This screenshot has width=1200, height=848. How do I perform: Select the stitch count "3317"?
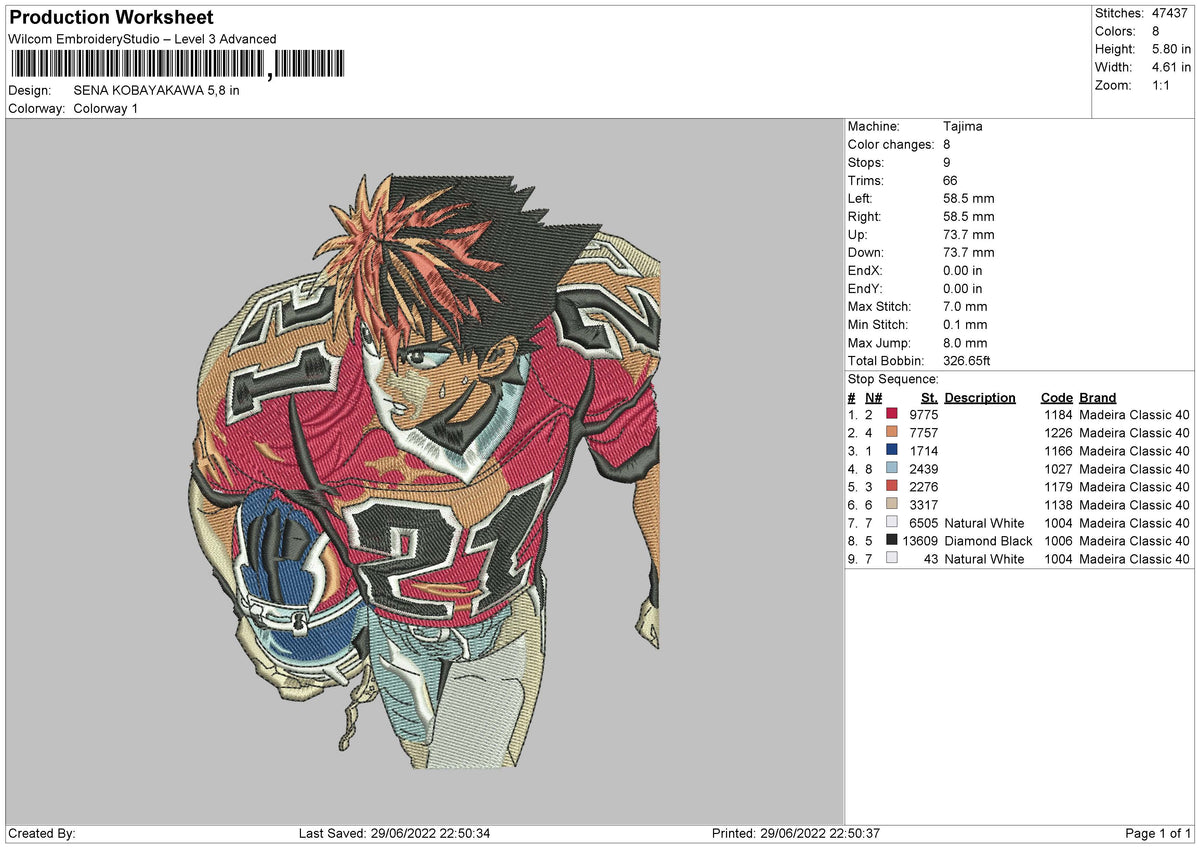tap(923, 505)
